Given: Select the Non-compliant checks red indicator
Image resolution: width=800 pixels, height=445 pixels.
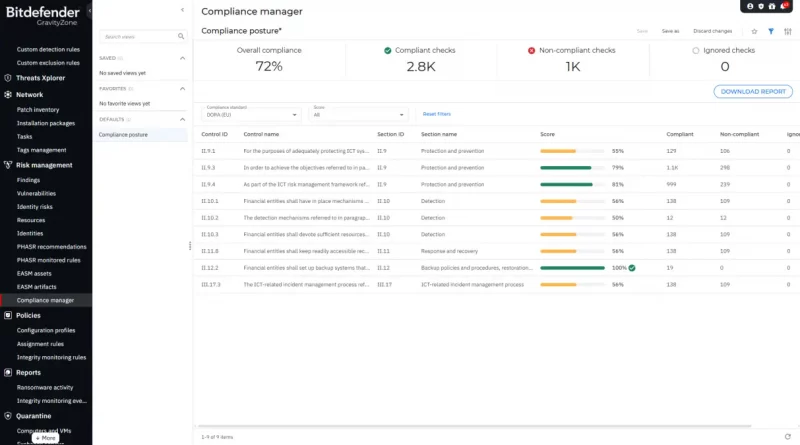Looking at the screenshot, I should (532, 50).
